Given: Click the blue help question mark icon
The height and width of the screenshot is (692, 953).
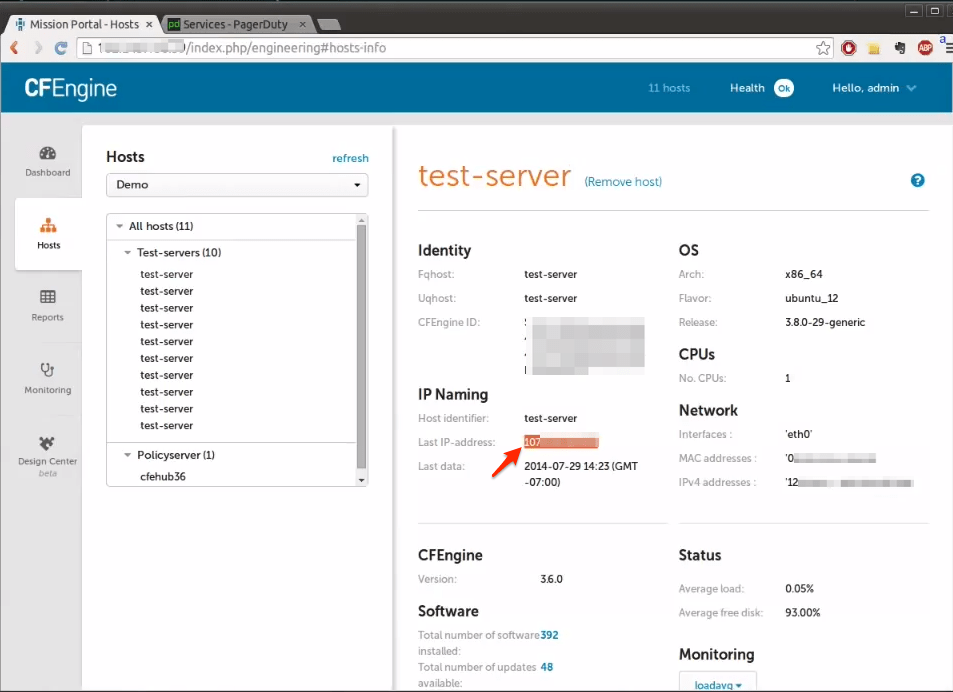Looking at the screenshot, I should point(917,181).
